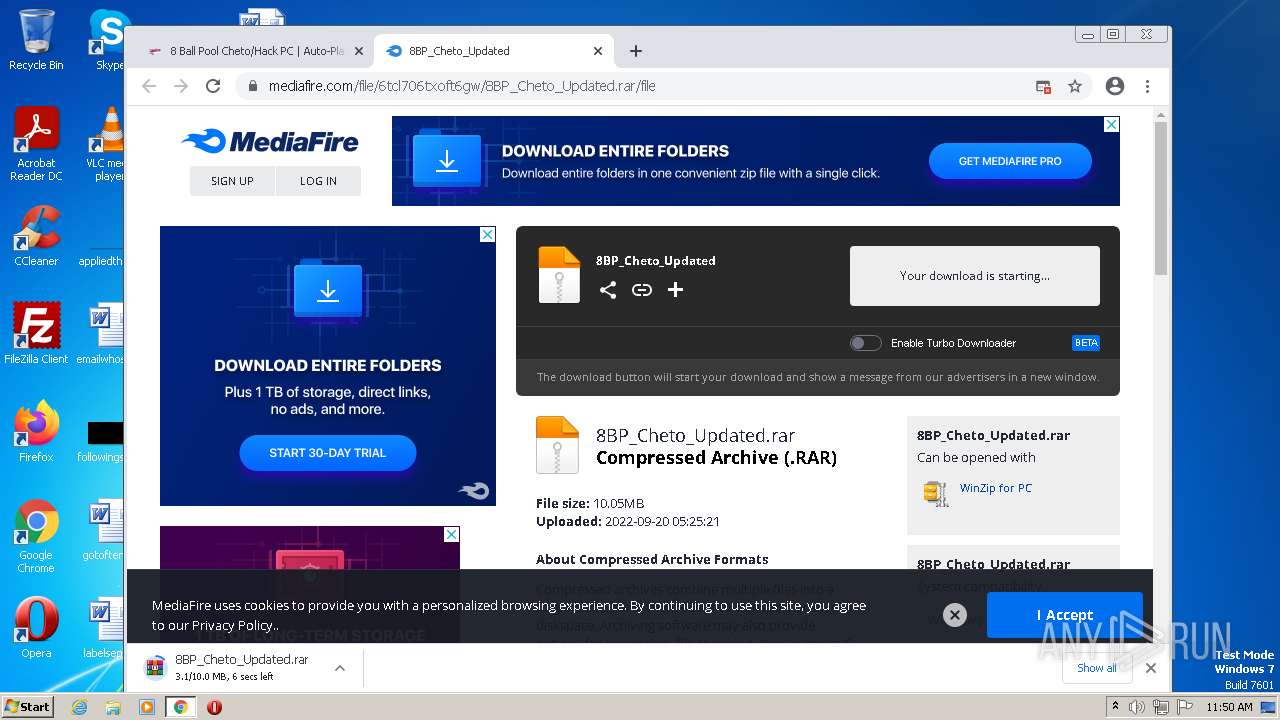Close the left Download Entire Folders ad
The width and height of the screenshot is (1280, 720).
pyautogui.click(x=487, y=234)
